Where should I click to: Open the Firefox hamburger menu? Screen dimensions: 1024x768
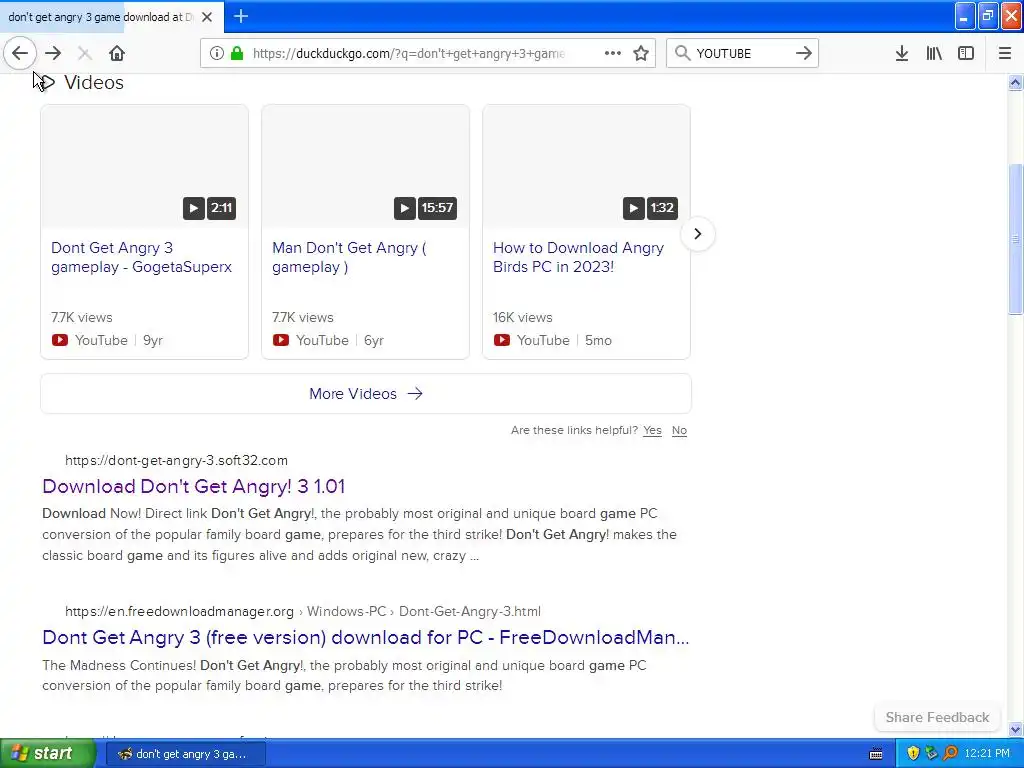click(1005, 53)
